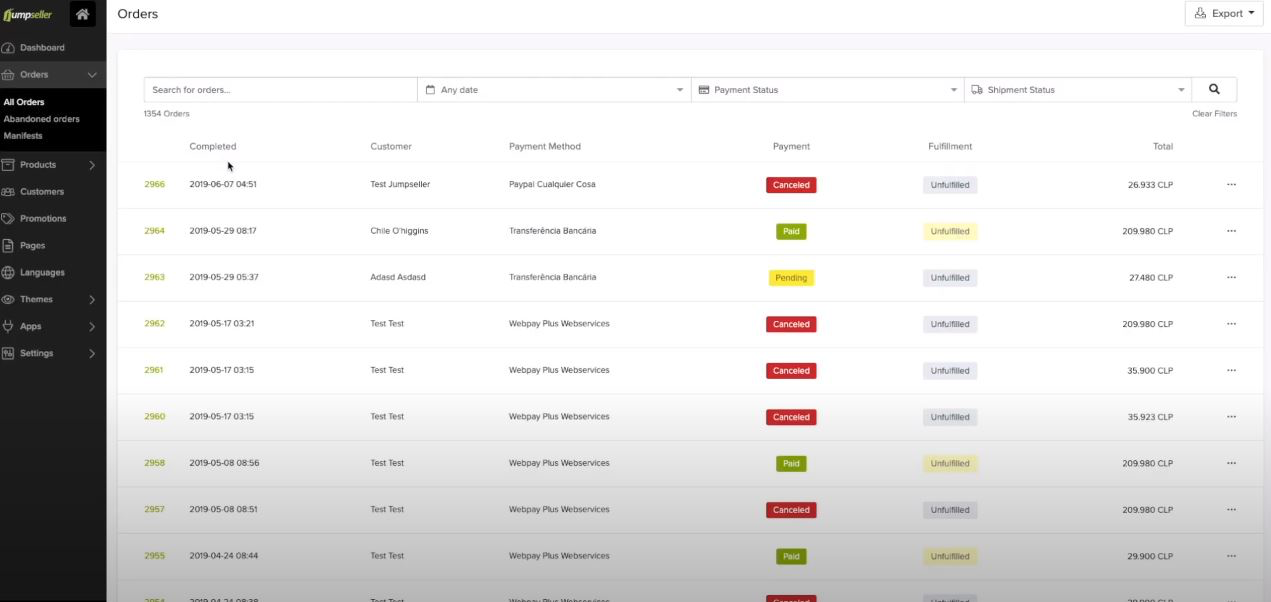
Task: Open the Shipment Status filter dropdown
Action: tap(1078, 90)
